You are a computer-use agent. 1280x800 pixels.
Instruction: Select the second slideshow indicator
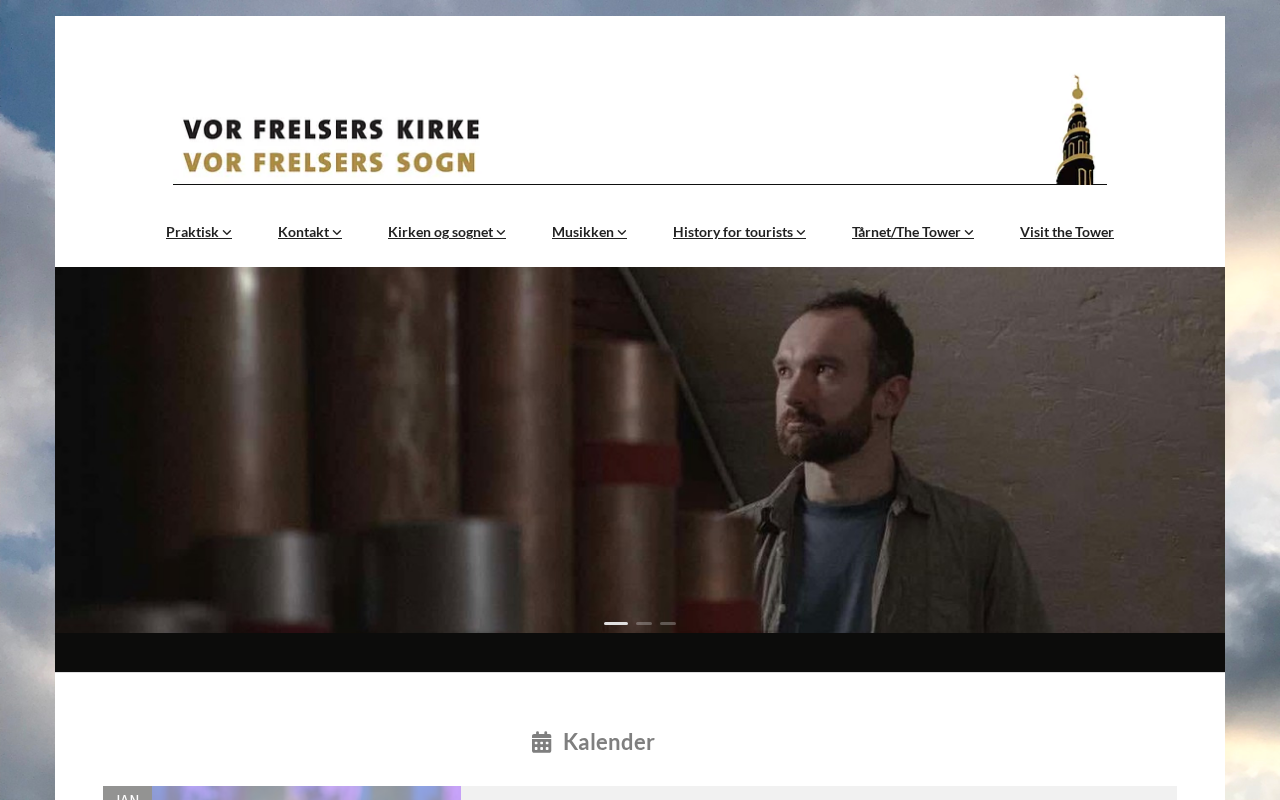[x=644, y=624]
